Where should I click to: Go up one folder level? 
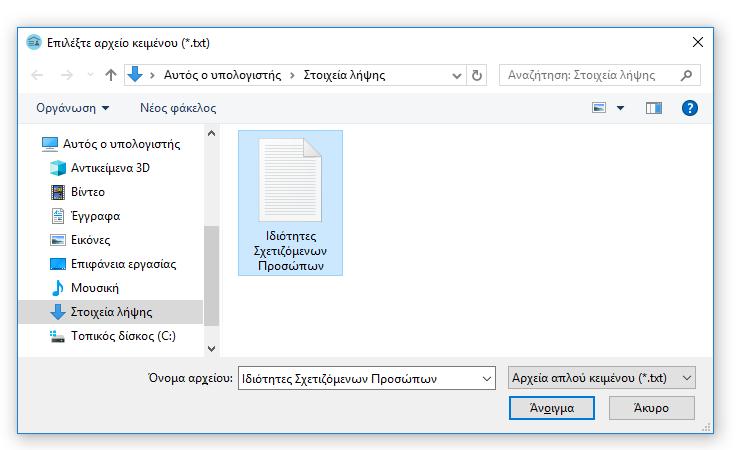point(111,75)
